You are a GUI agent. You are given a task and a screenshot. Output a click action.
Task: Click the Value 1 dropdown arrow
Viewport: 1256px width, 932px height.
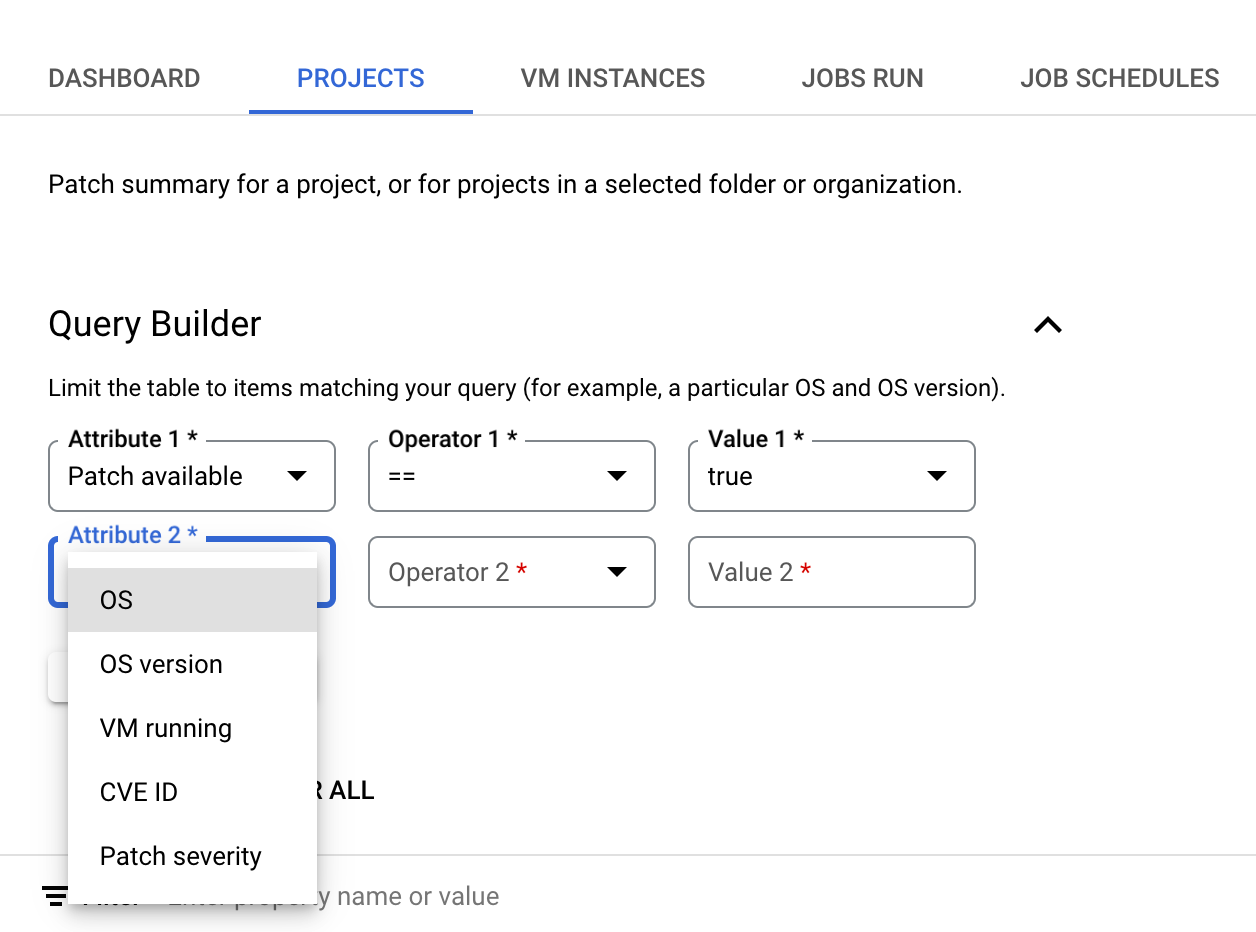coord(937,476)
